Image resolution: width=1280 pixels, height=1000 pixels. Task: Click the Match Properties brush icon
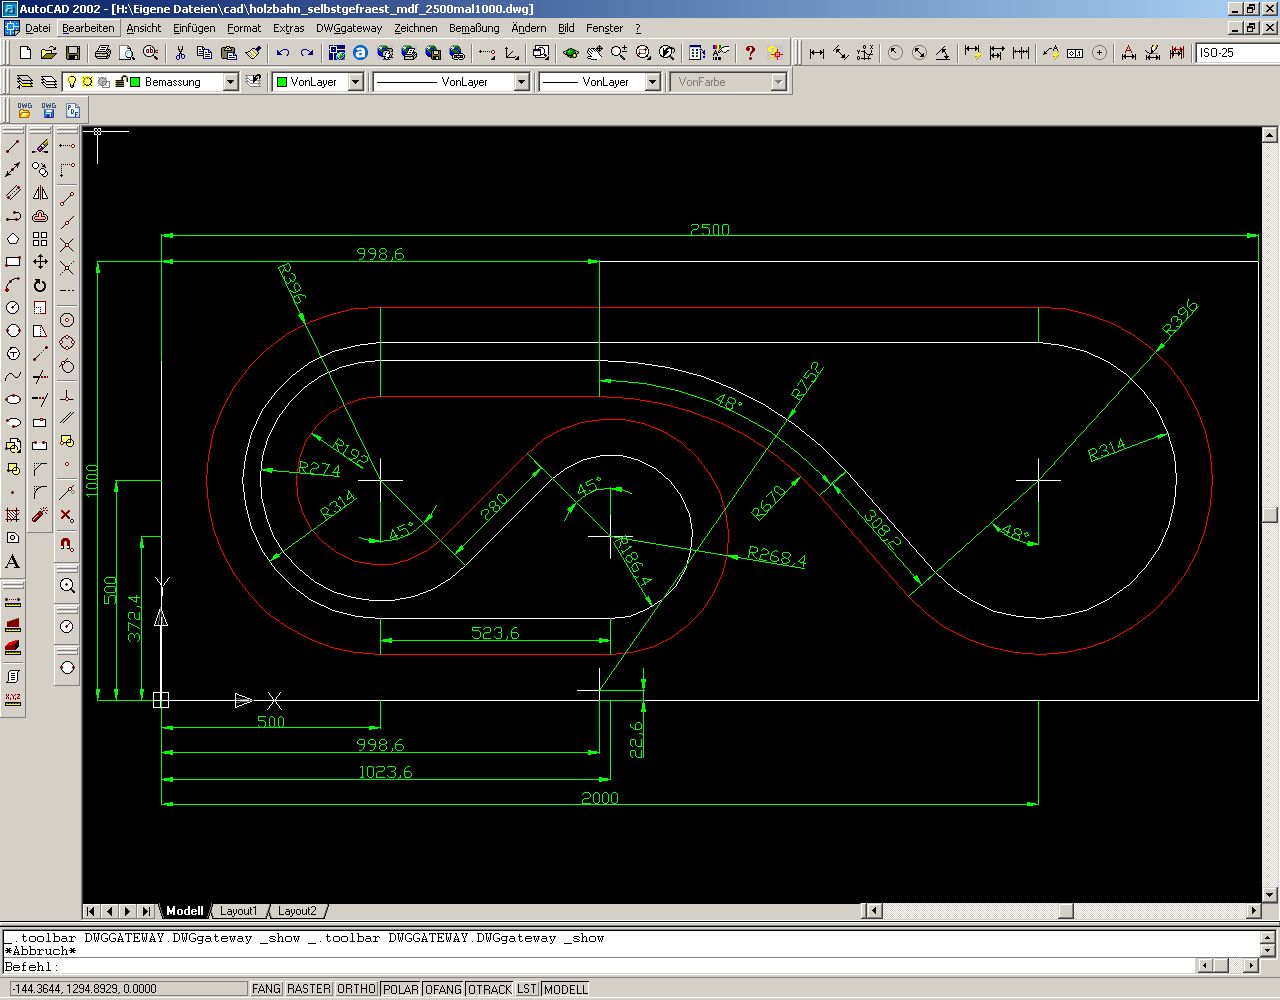pos(253,53)
